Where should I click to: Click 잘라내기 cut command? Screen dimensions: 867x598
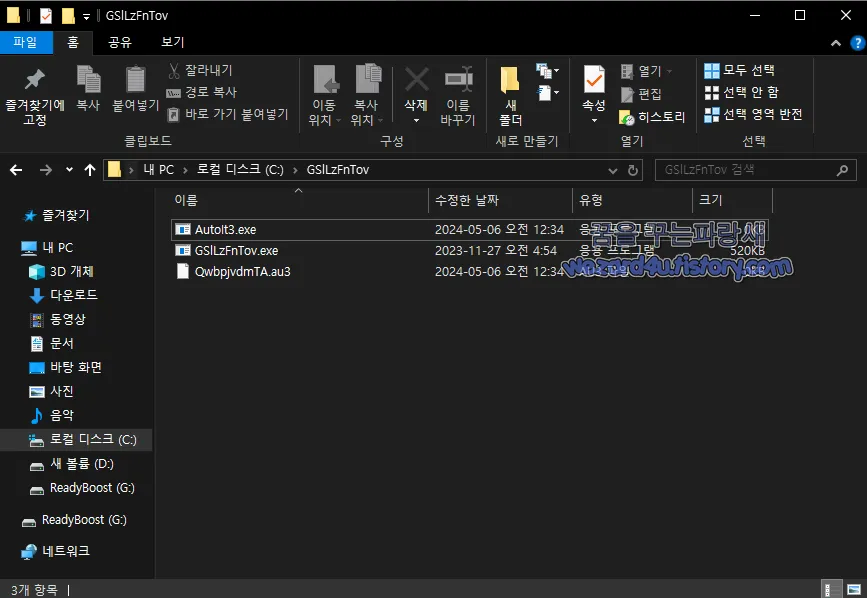coord(200,70)
